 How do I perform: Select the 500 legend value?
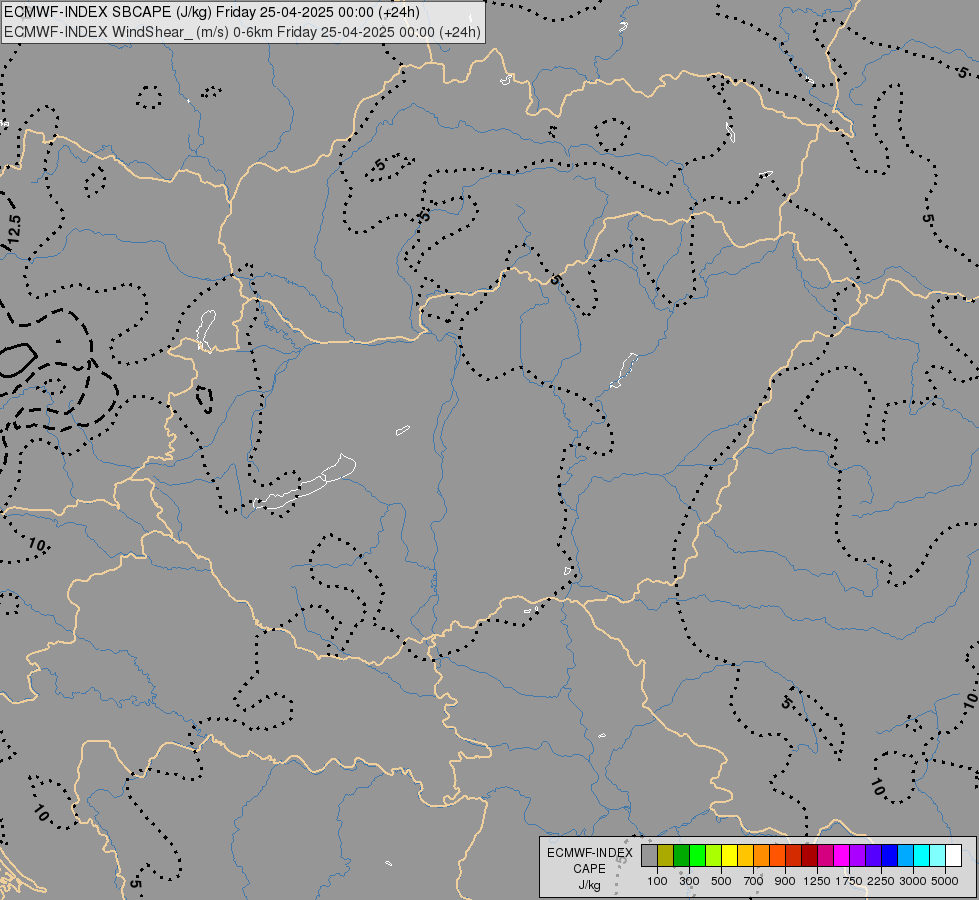click(721, 881)
